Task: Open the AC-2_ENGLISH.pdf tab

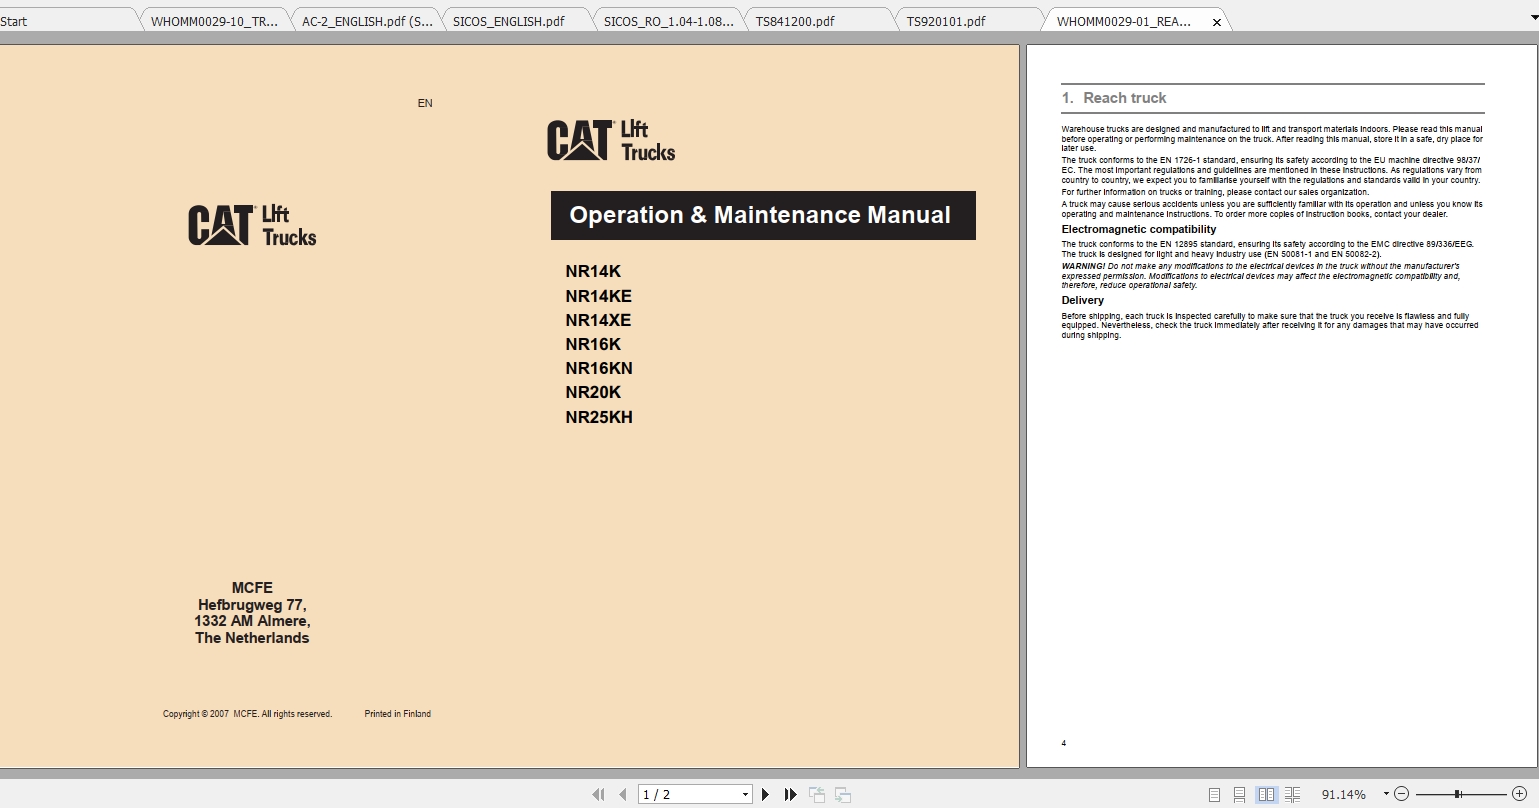Action: click(x=367, y=21)
